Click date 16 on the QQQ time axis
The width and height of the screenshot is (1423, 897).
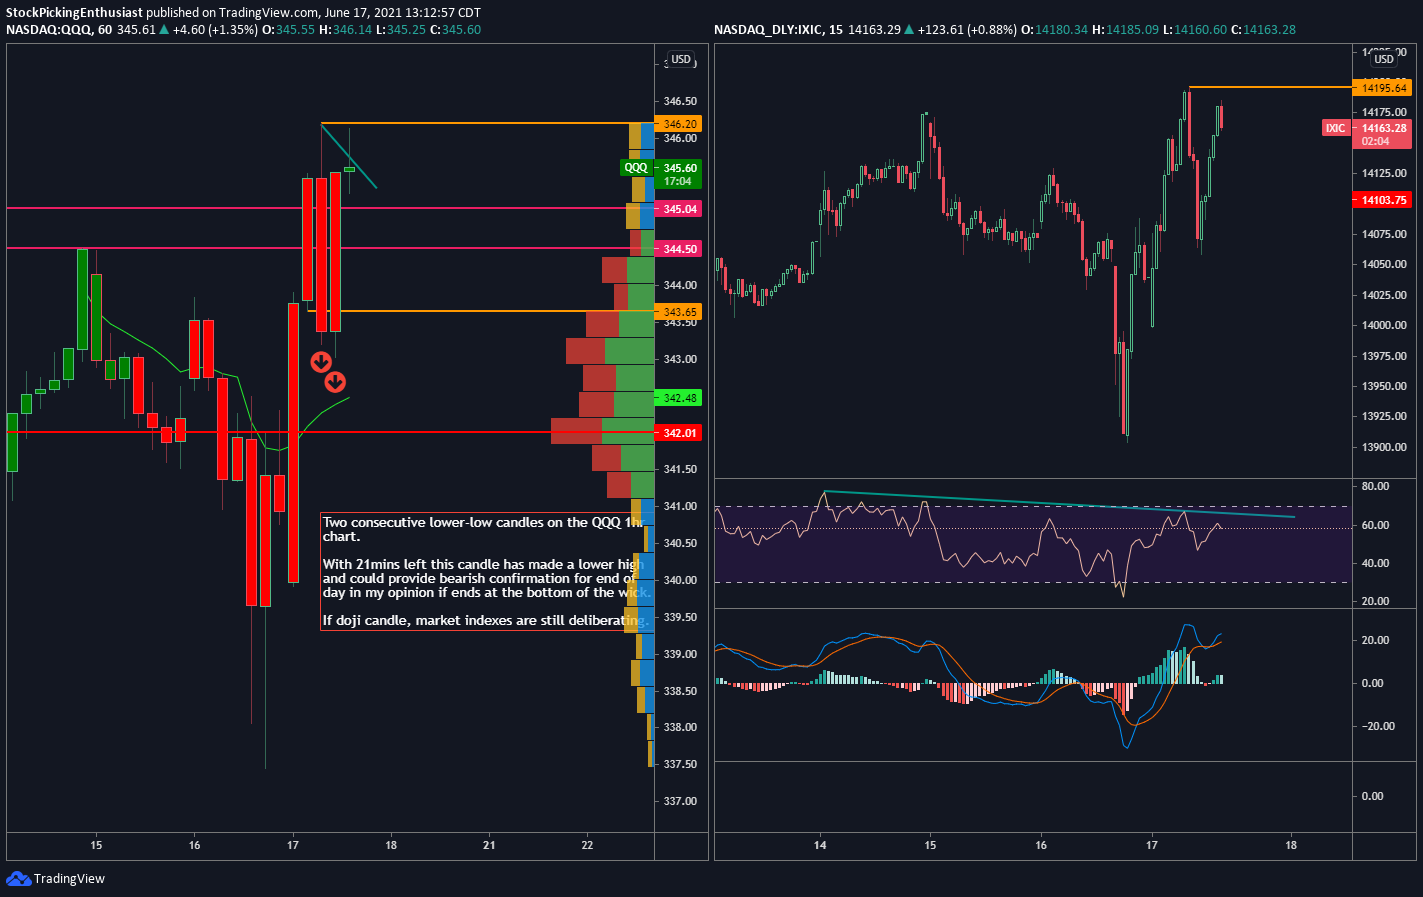194,845
